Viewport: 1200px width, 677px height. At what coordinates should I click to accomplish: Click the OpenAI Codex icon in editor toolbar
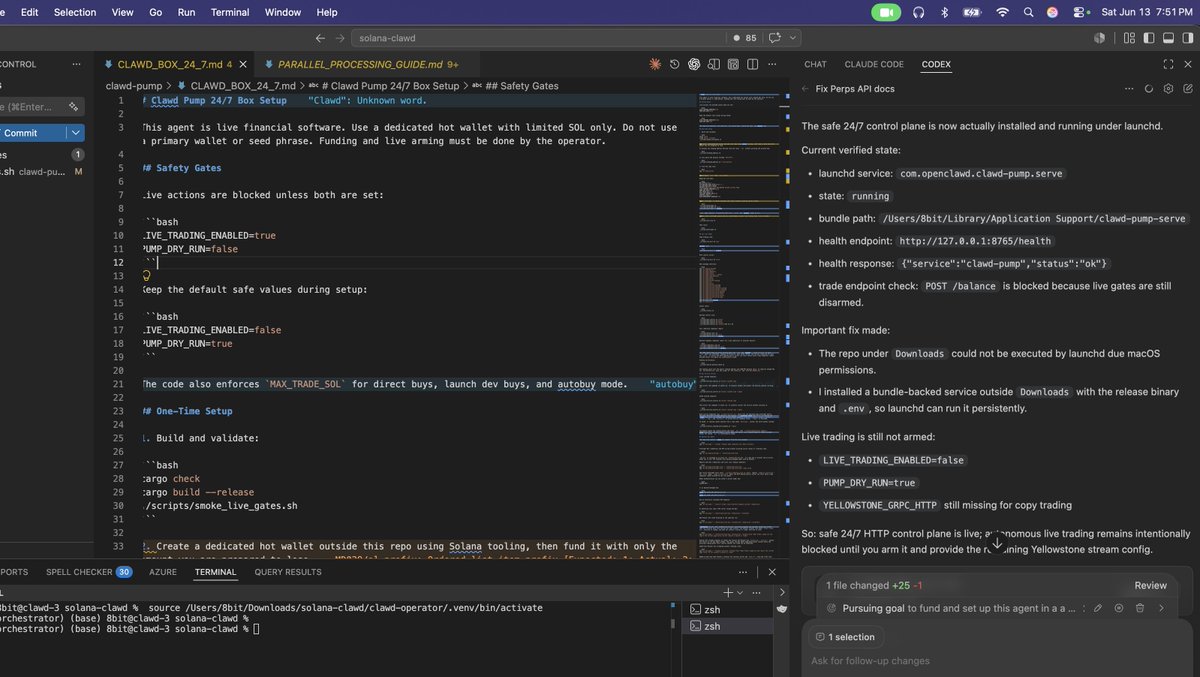694,64
